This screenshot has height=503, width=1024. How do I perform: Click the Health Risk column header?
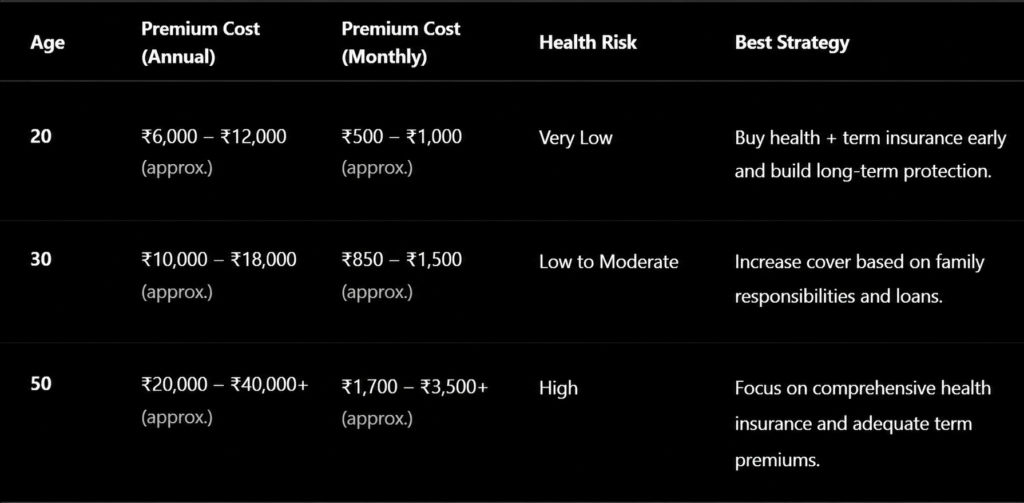pos(588,42)
